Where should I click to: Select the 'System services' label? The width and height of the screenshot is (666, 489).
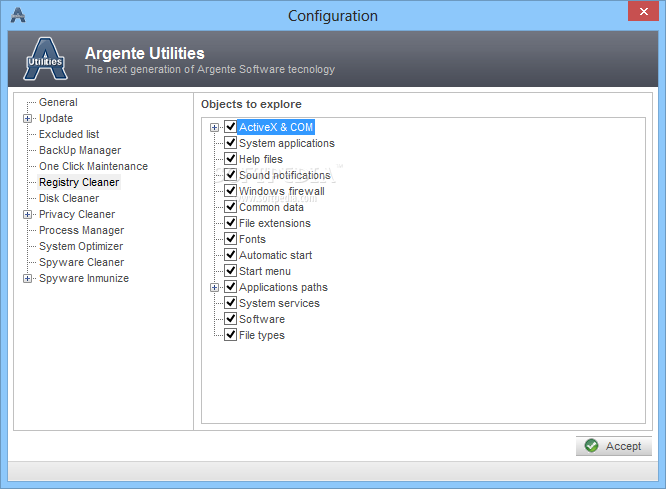point(279,303)
